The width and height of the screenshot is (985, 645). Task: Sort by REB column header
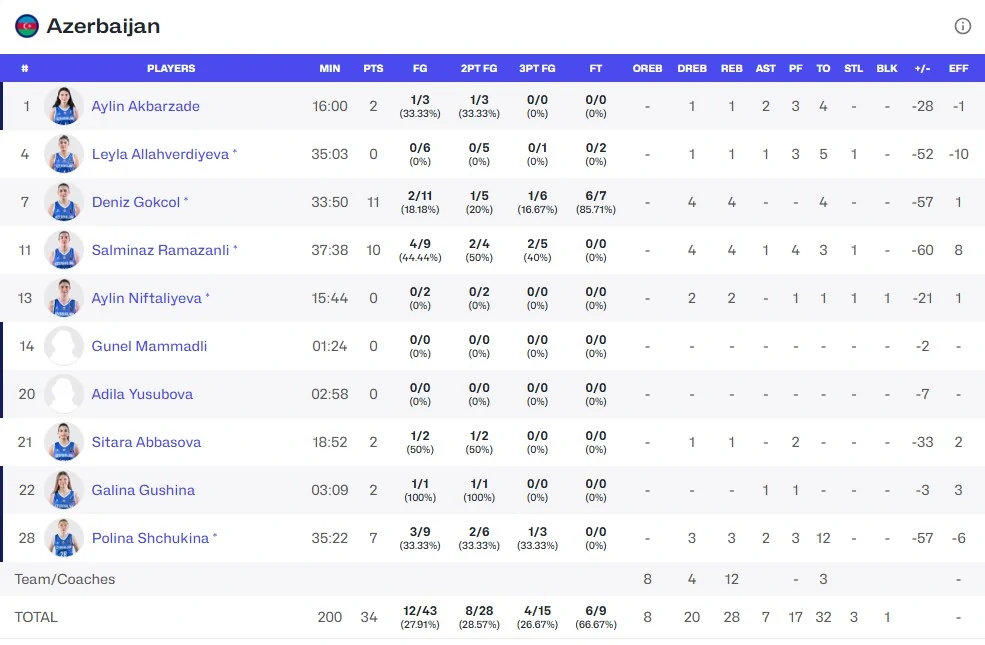[x=732, y=69]
